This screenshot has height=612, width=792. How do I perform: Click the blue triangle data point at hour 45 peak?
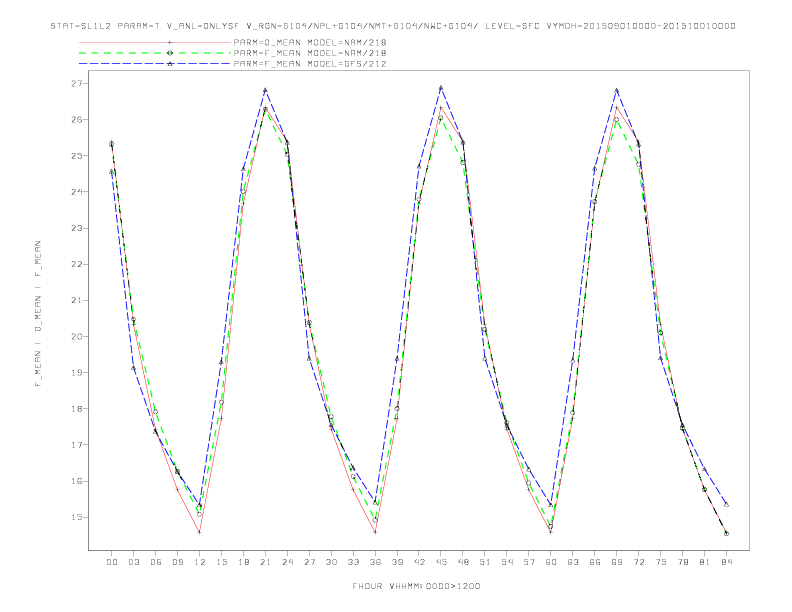pos(441,87)
